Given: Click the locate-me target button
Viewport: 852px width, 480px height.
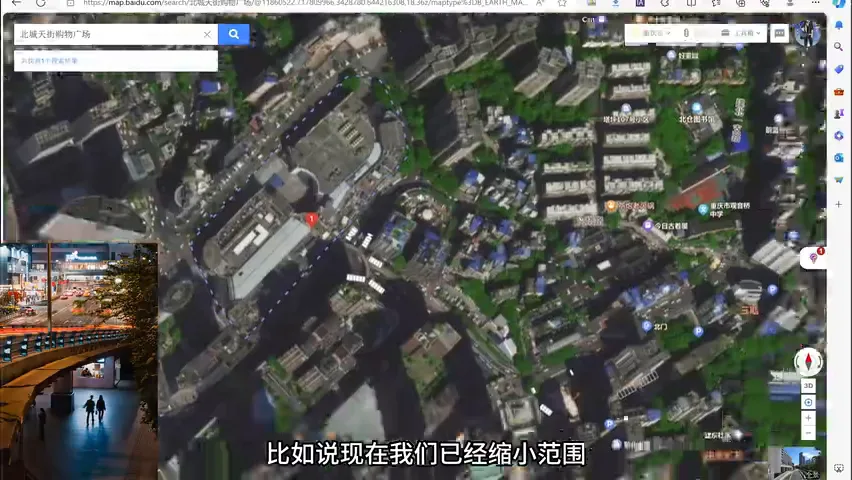Looking at the screenshot, I should pos(808,402).
